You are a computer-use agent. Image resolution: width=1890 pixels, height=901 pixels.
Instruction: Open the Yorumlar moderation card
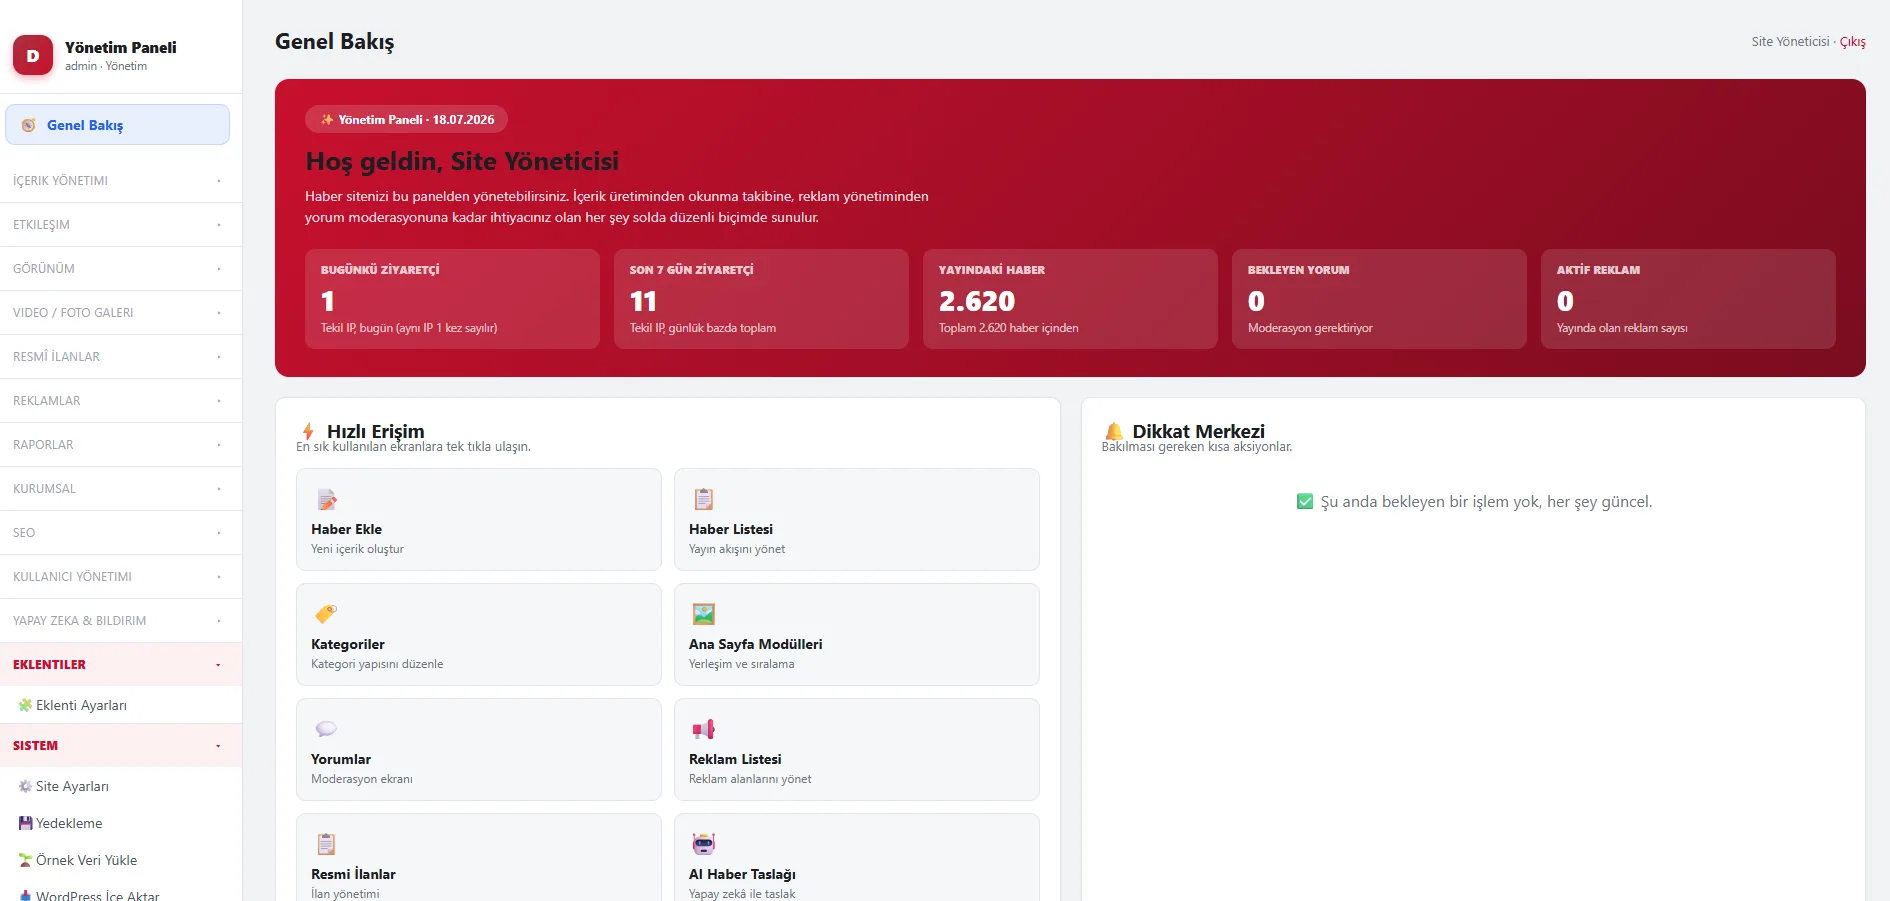click(x=479, y=749)
